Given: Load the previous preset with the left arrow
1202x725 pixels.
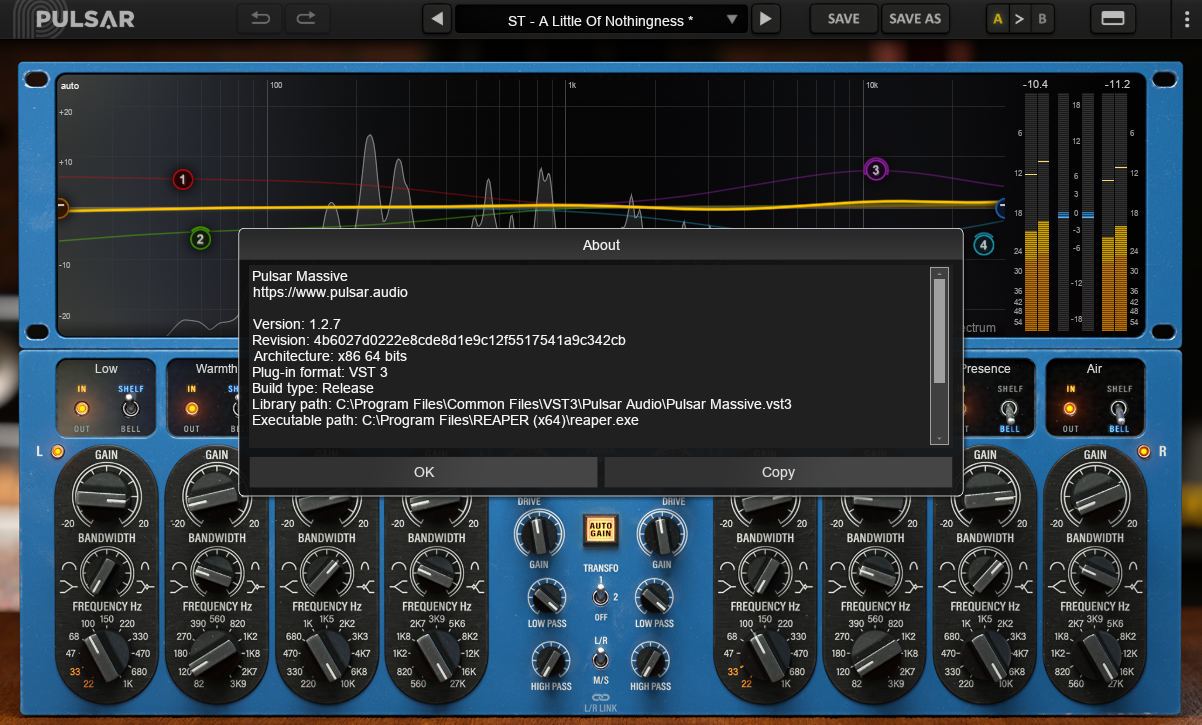Looking at the screenshot, I should [x=436, y=19].
